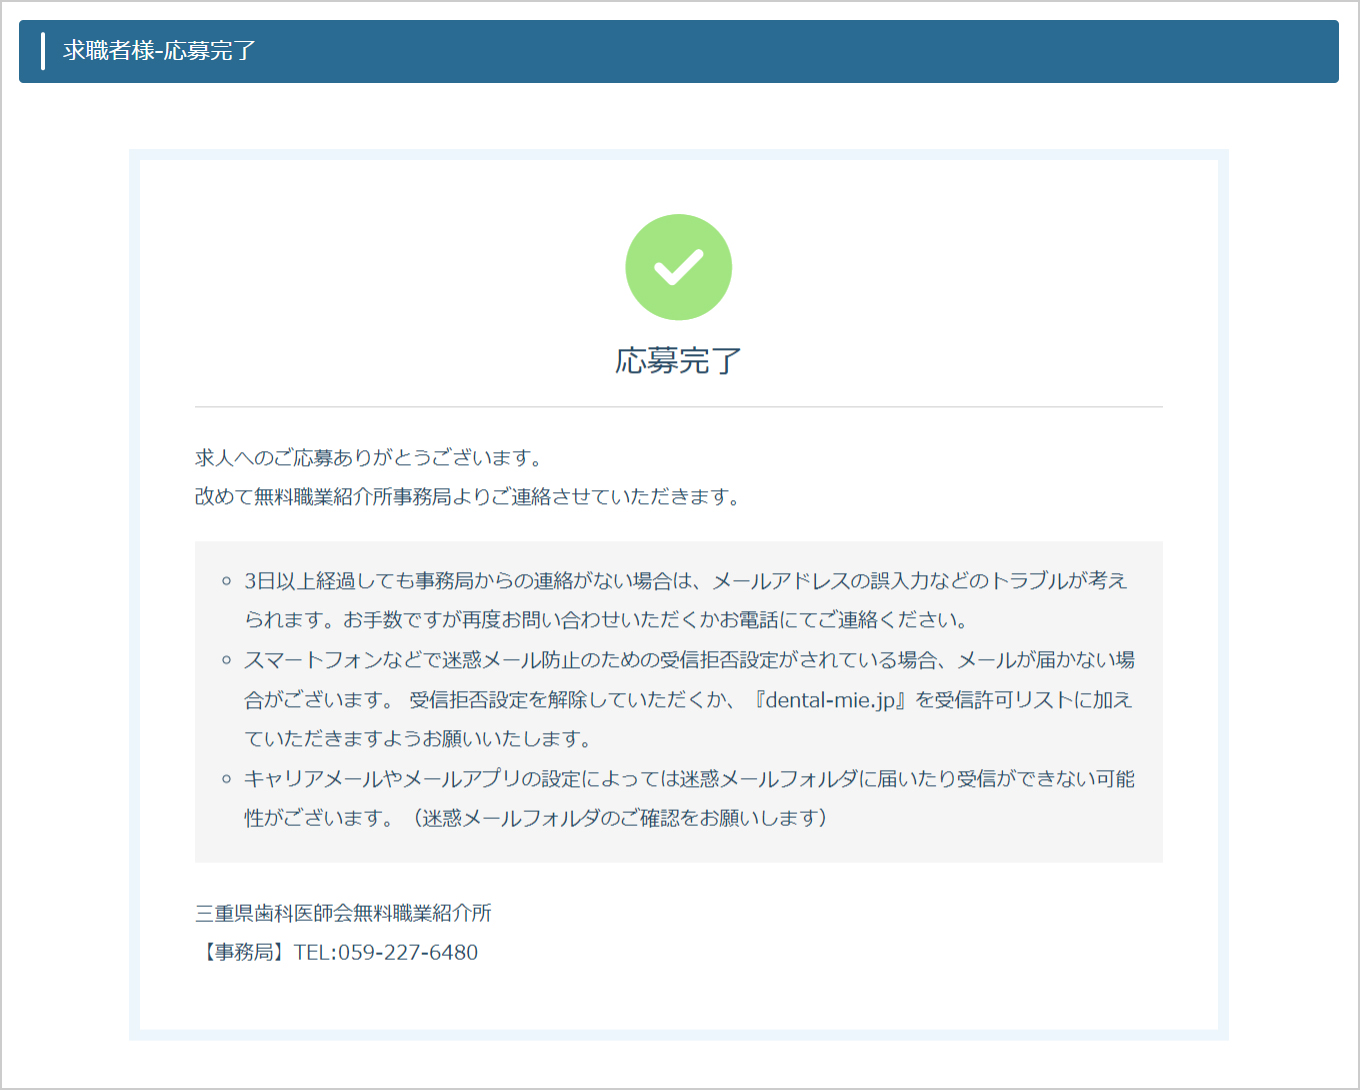
Task: Click the 求職者様-応募完了 header title
Action: pyautogui.click(x=159, y=51)
